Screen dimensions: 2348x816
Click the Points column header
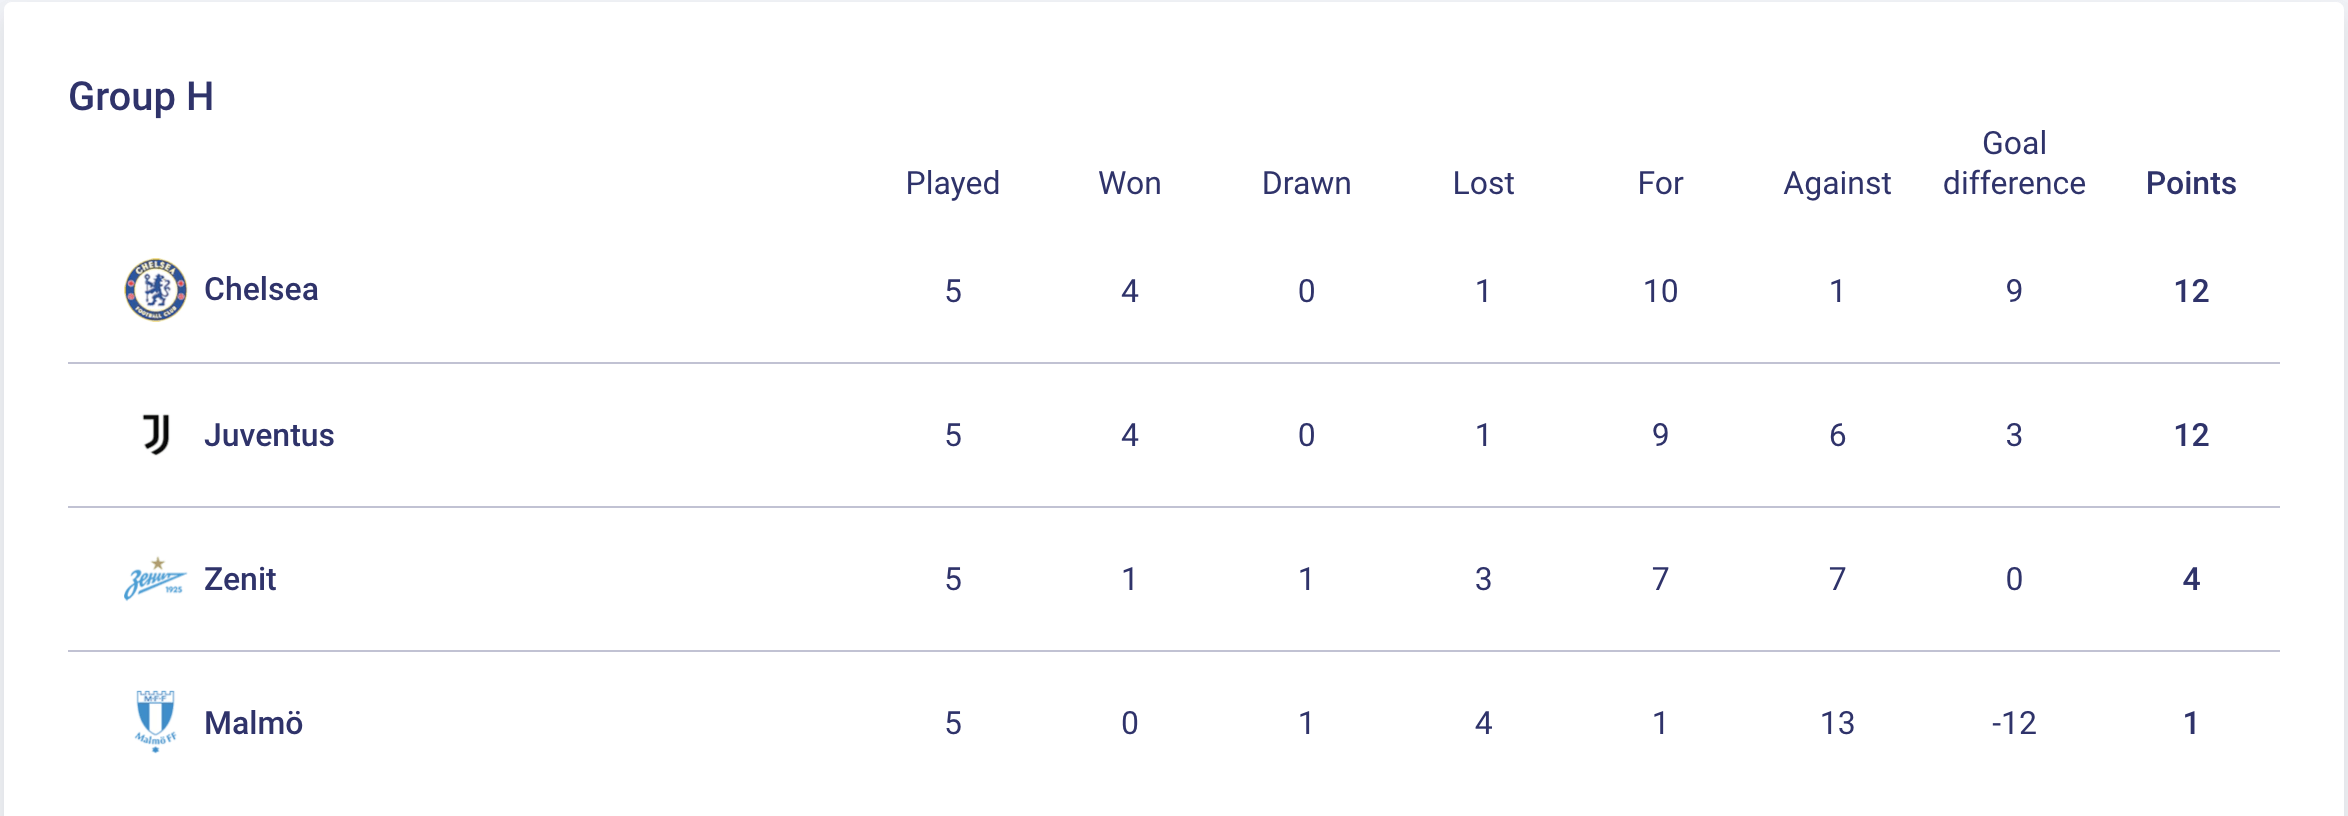pyautogui.click(x=2190, y=183)
